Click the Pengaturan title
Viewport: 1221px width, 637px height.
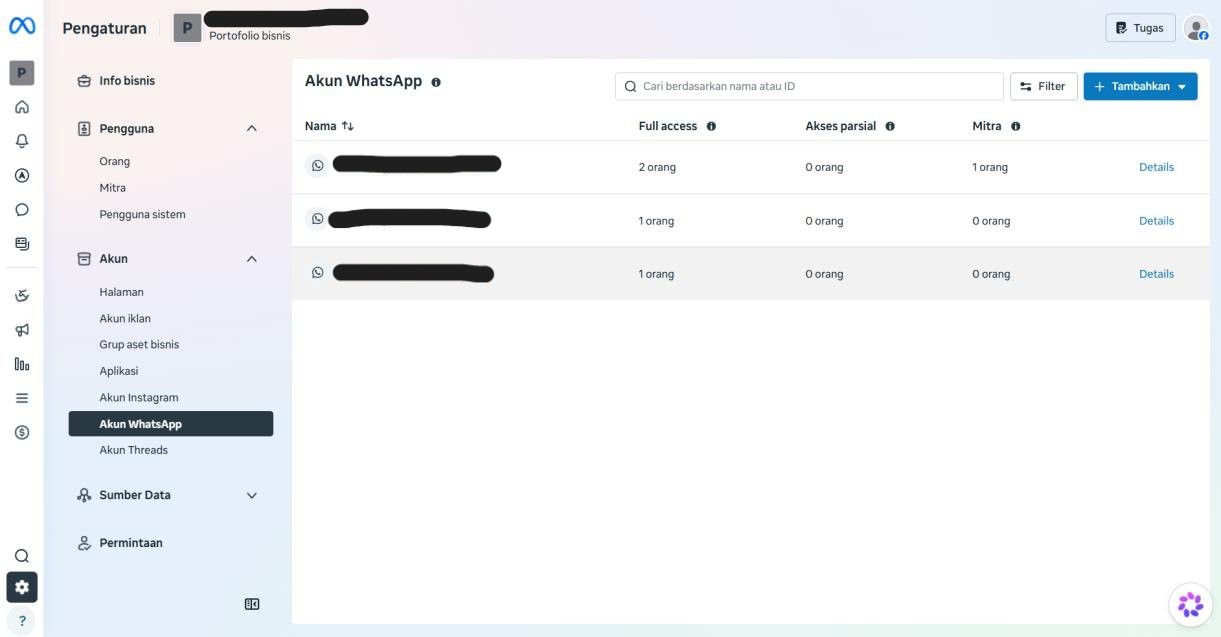click(104, 28)
